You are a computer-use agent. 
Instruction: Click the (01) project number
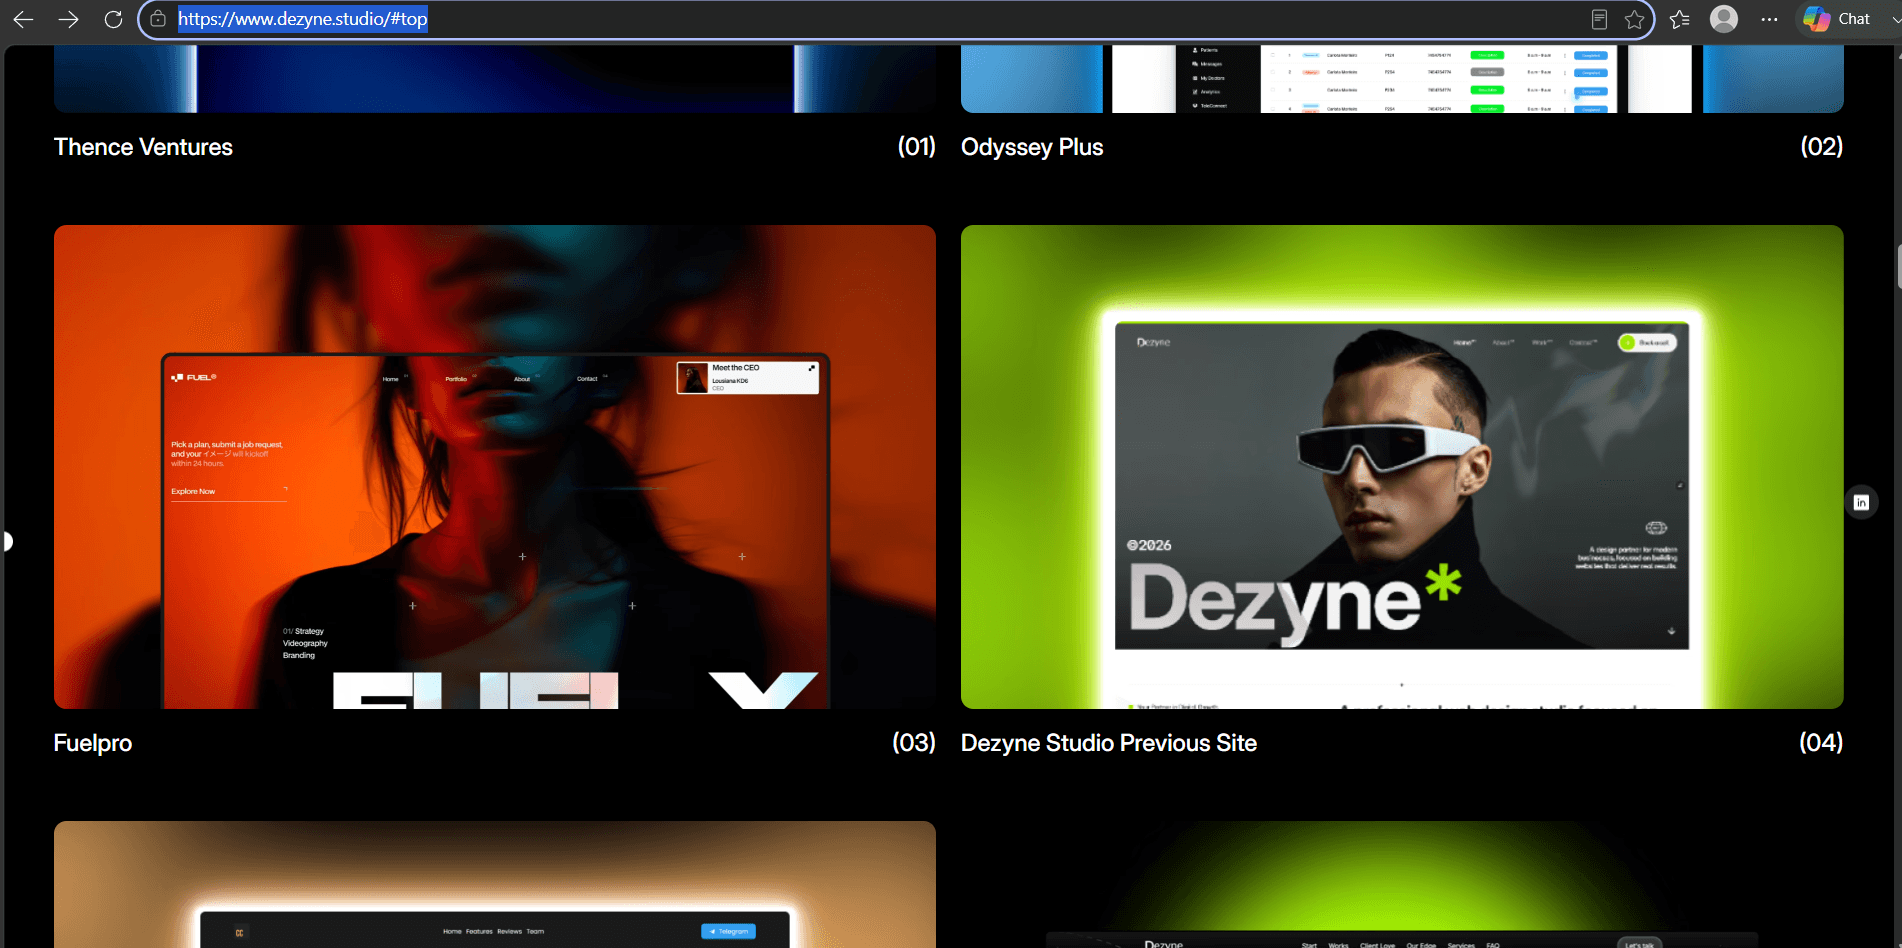point(916,147)
